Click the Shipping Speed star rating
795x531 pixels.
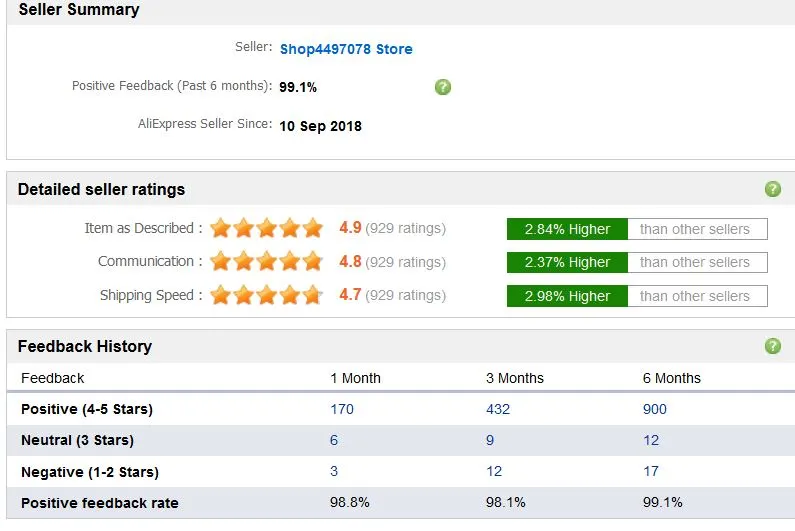click(267, 295)
